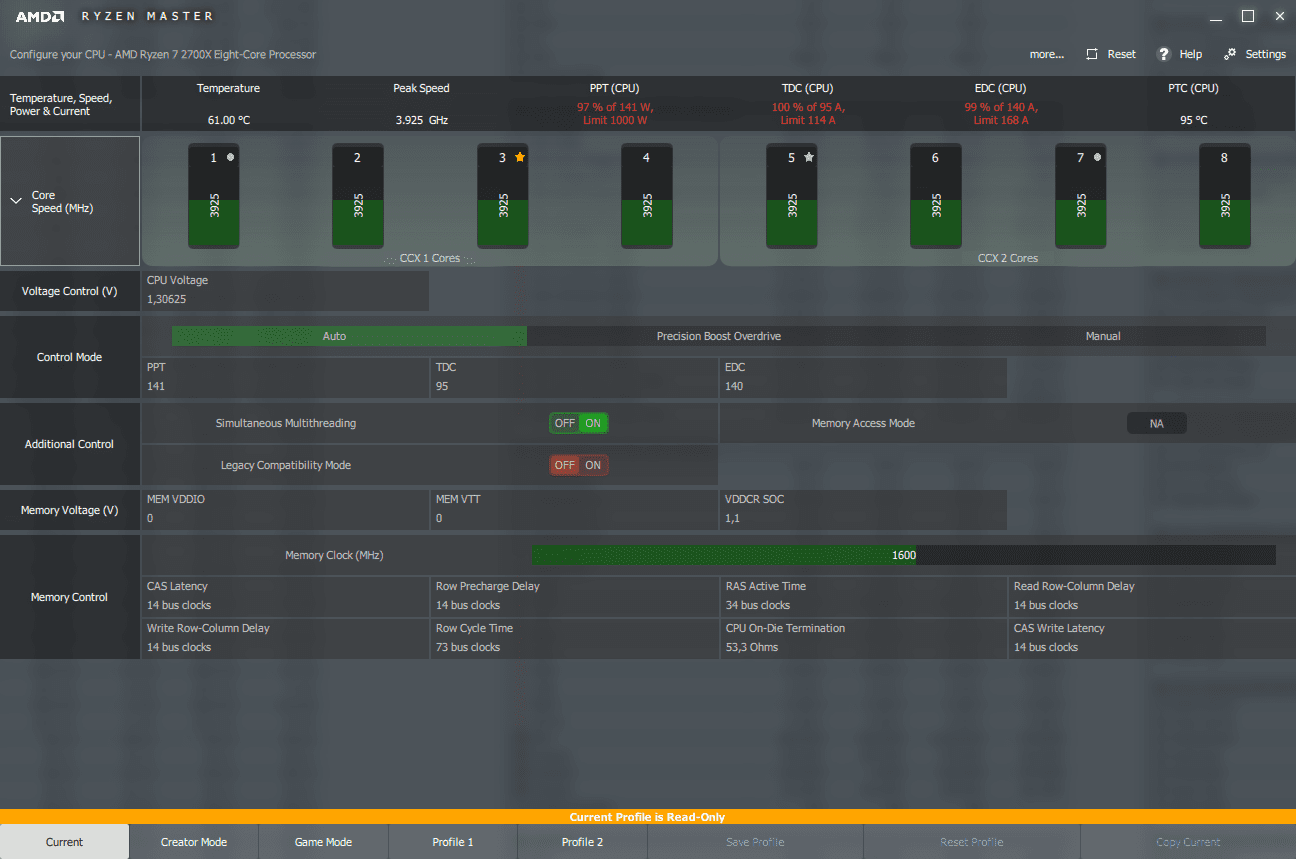Open the Help question mark icon

click(1164, 54)
